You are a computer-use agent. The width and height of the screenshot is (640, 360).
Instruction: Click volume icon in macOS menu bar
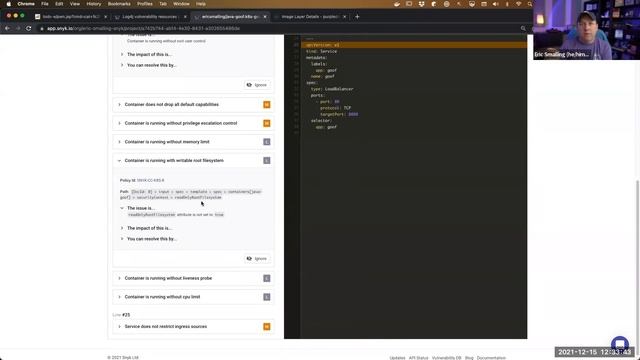click(x=495, y=4)
